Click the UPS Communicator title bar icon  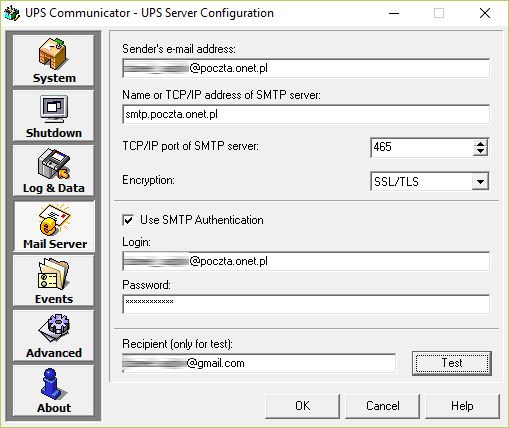pos(12,14)
